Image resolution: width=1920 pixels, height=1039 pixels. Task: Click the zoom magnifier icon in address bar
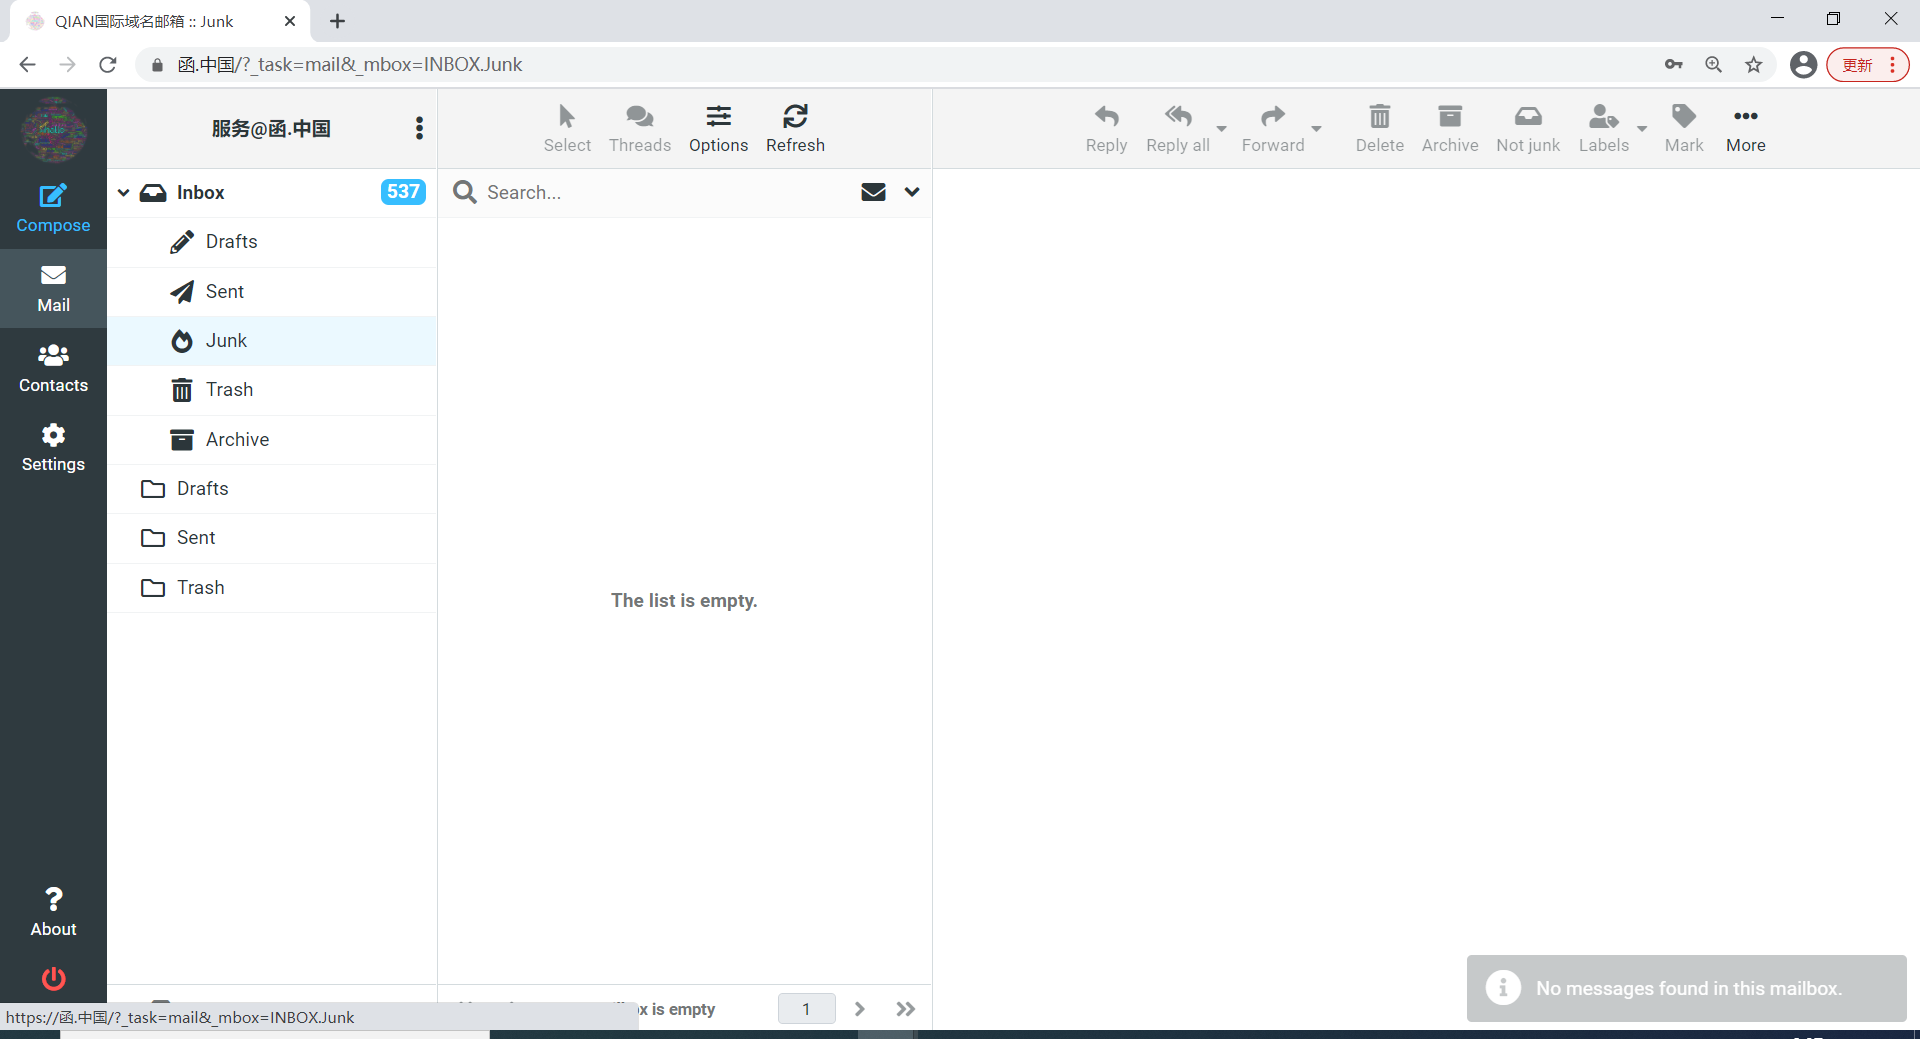[x=1713, y=64]
